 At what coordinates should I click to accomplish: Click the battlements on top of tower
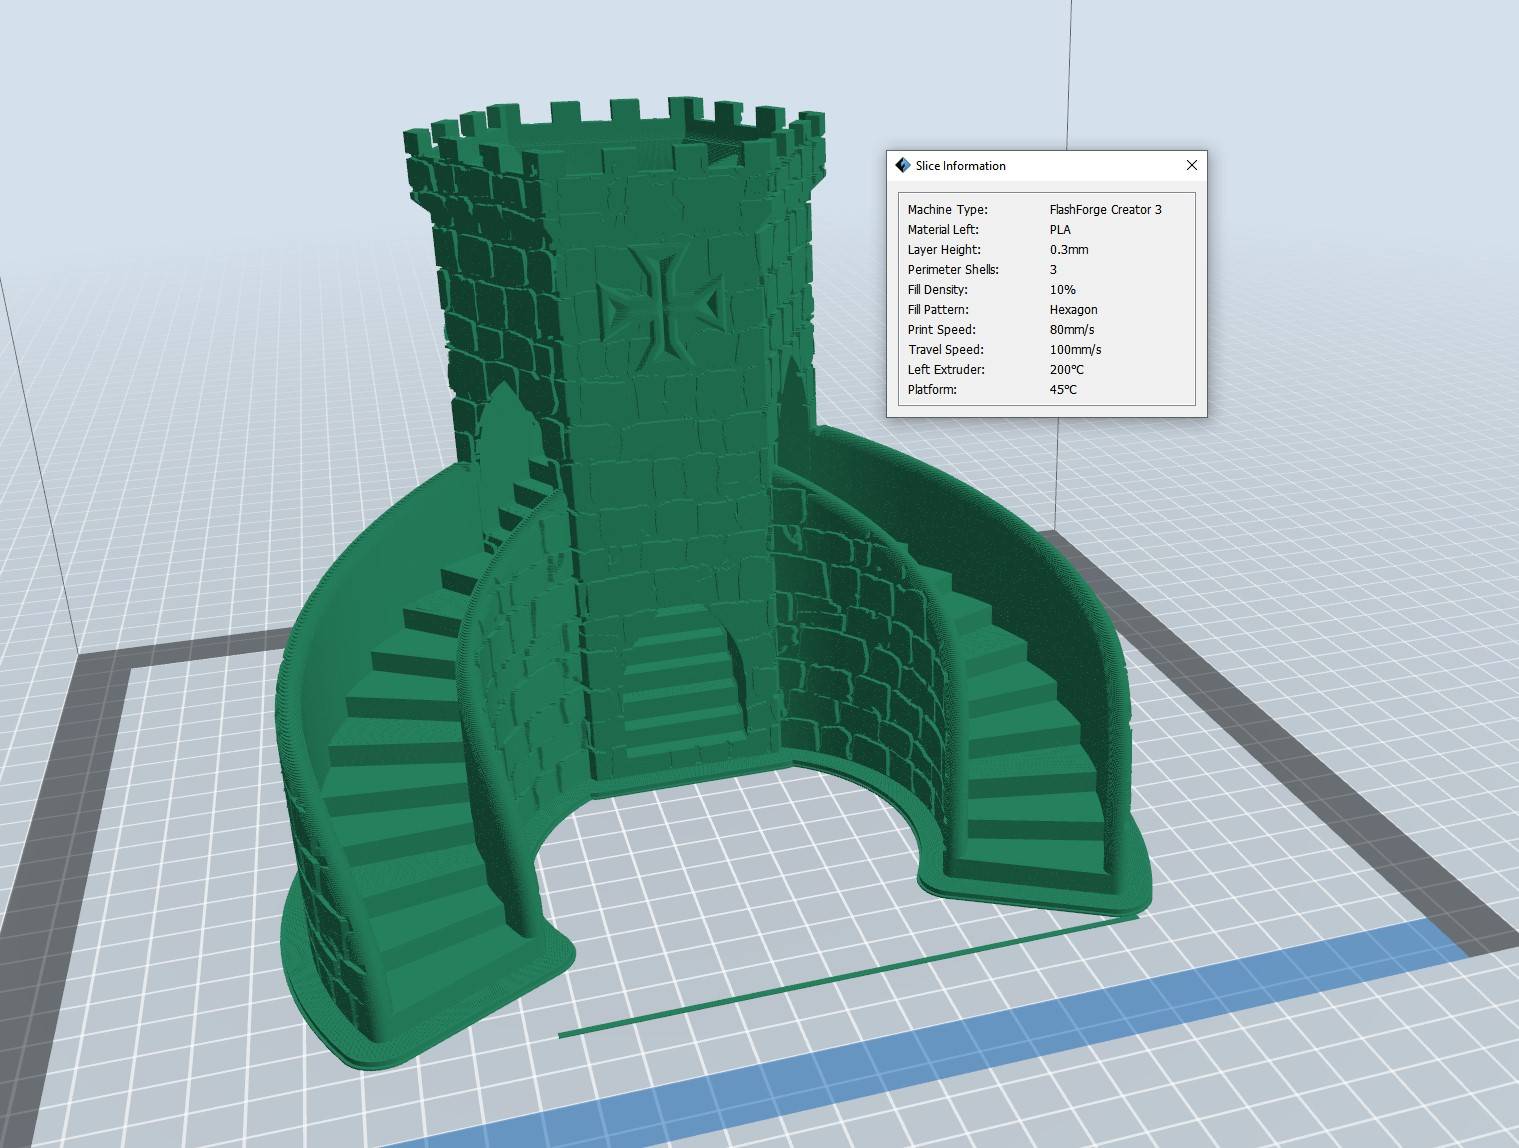pyautogui.click(x=610, y=130)
